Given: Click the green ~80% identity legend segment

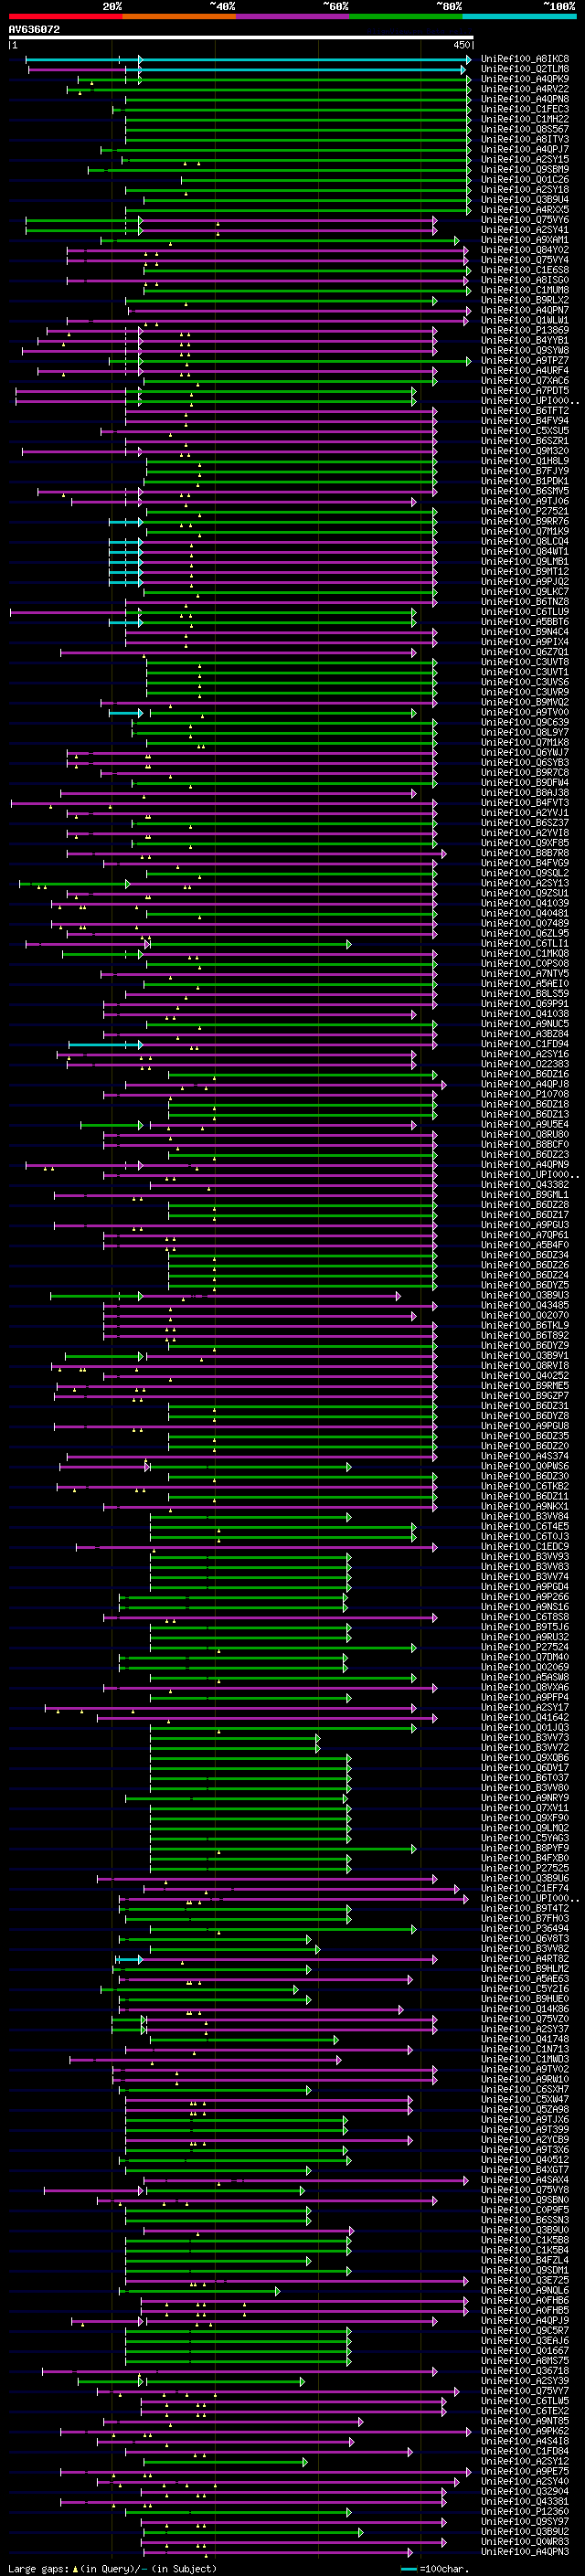Looking at the screenshot, I should [406, 16].
